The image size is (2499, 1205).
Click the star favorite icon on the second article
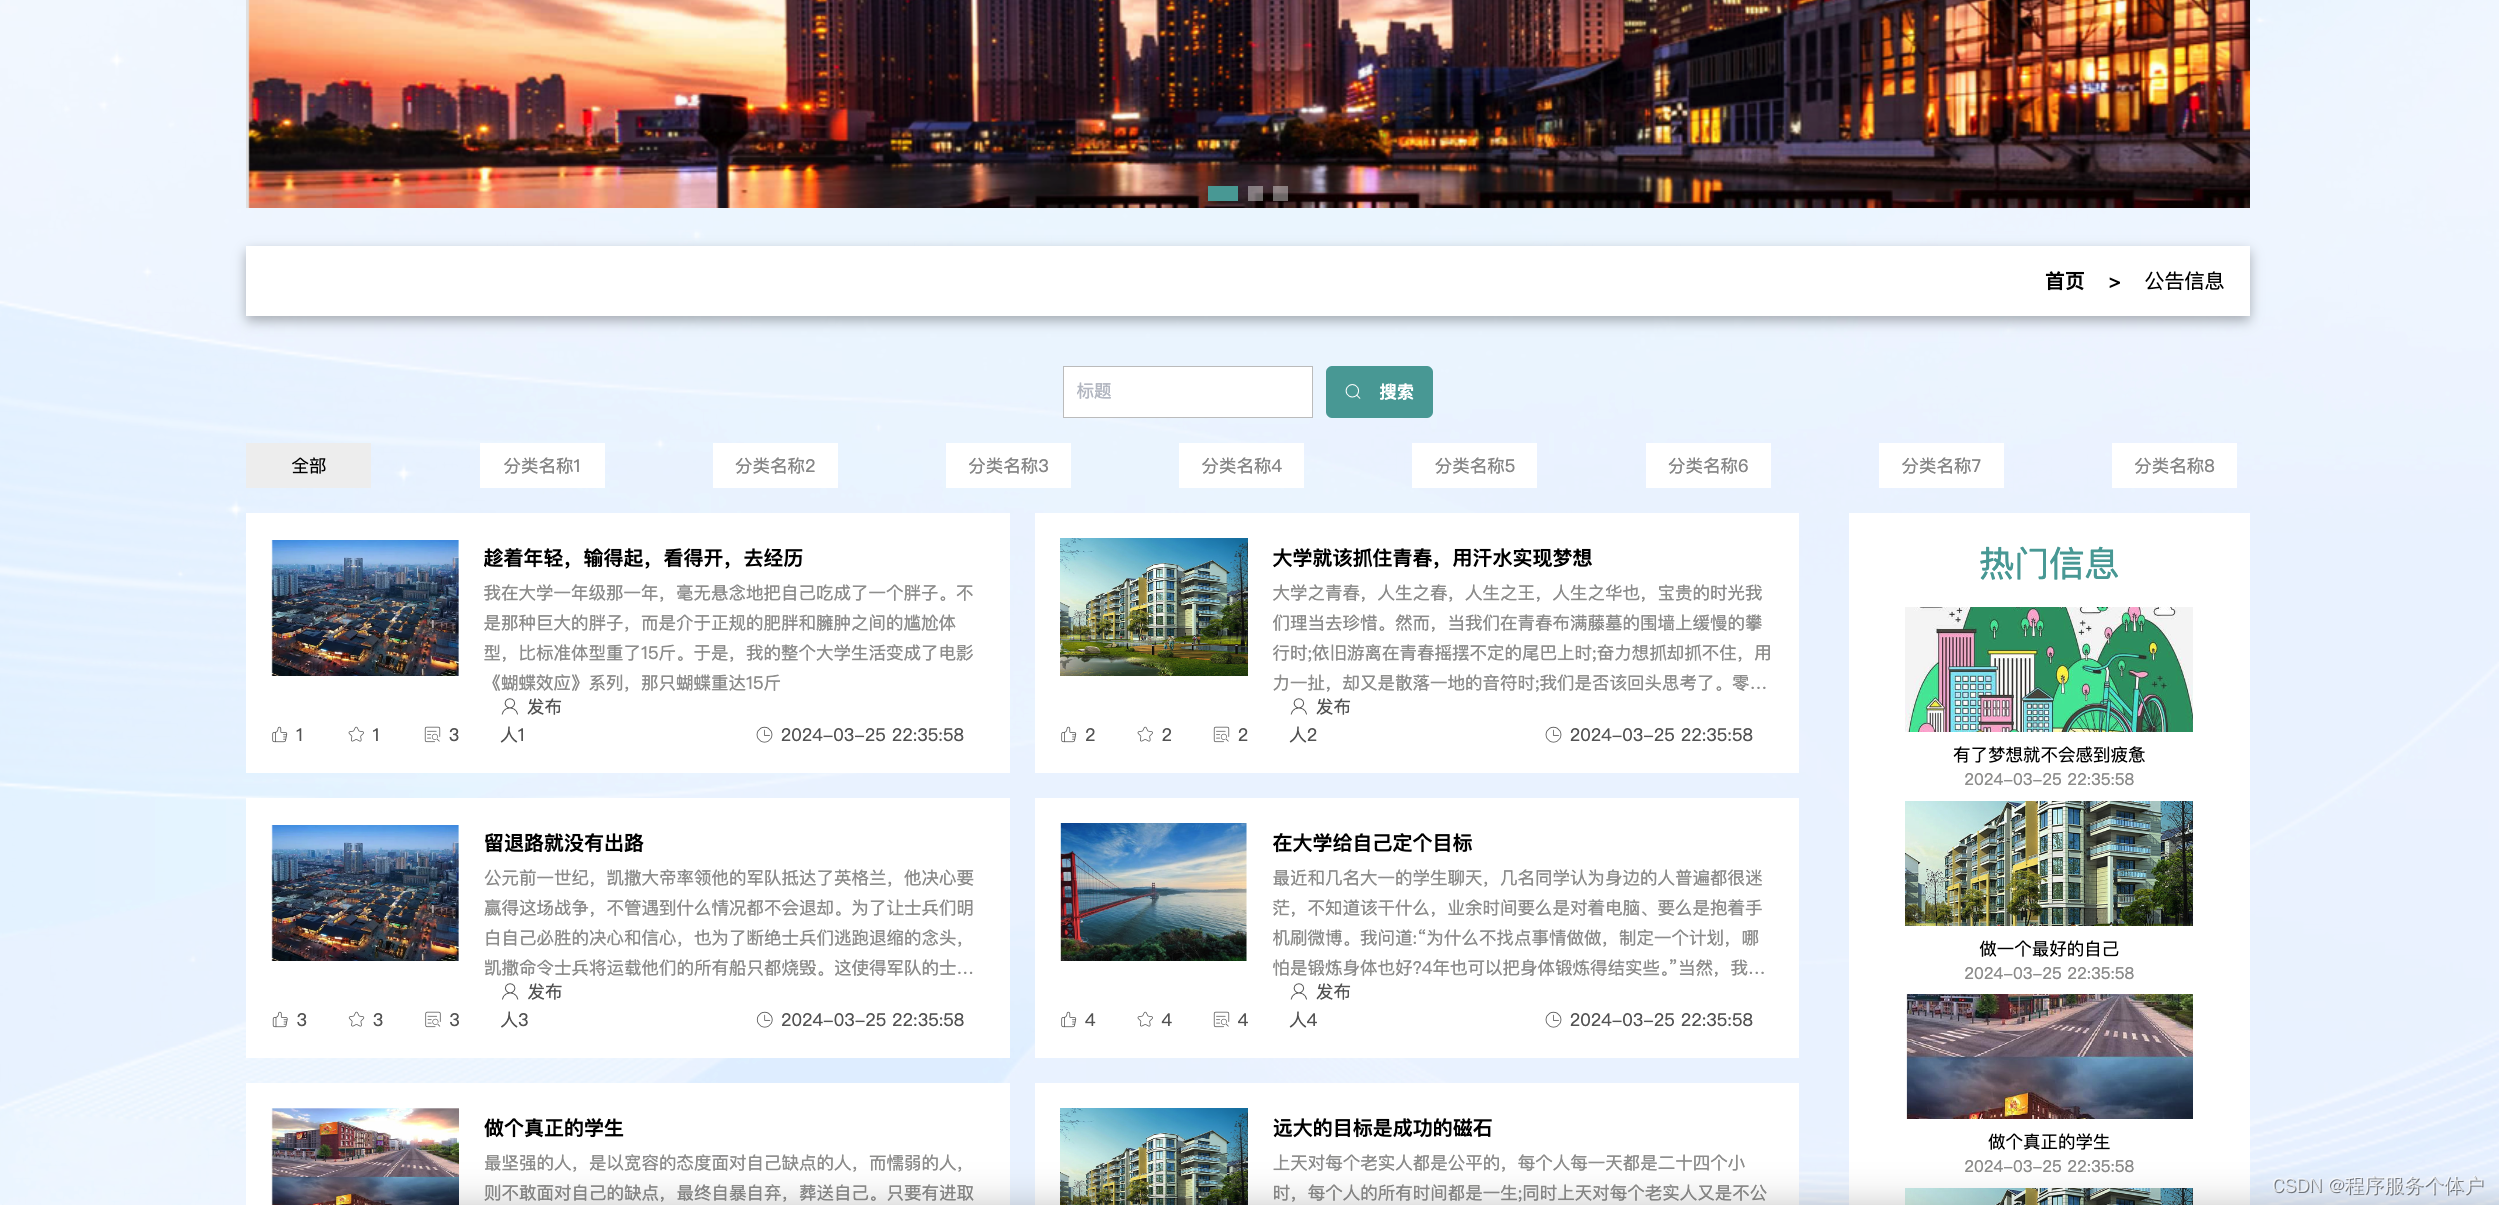pos(1145,735)
